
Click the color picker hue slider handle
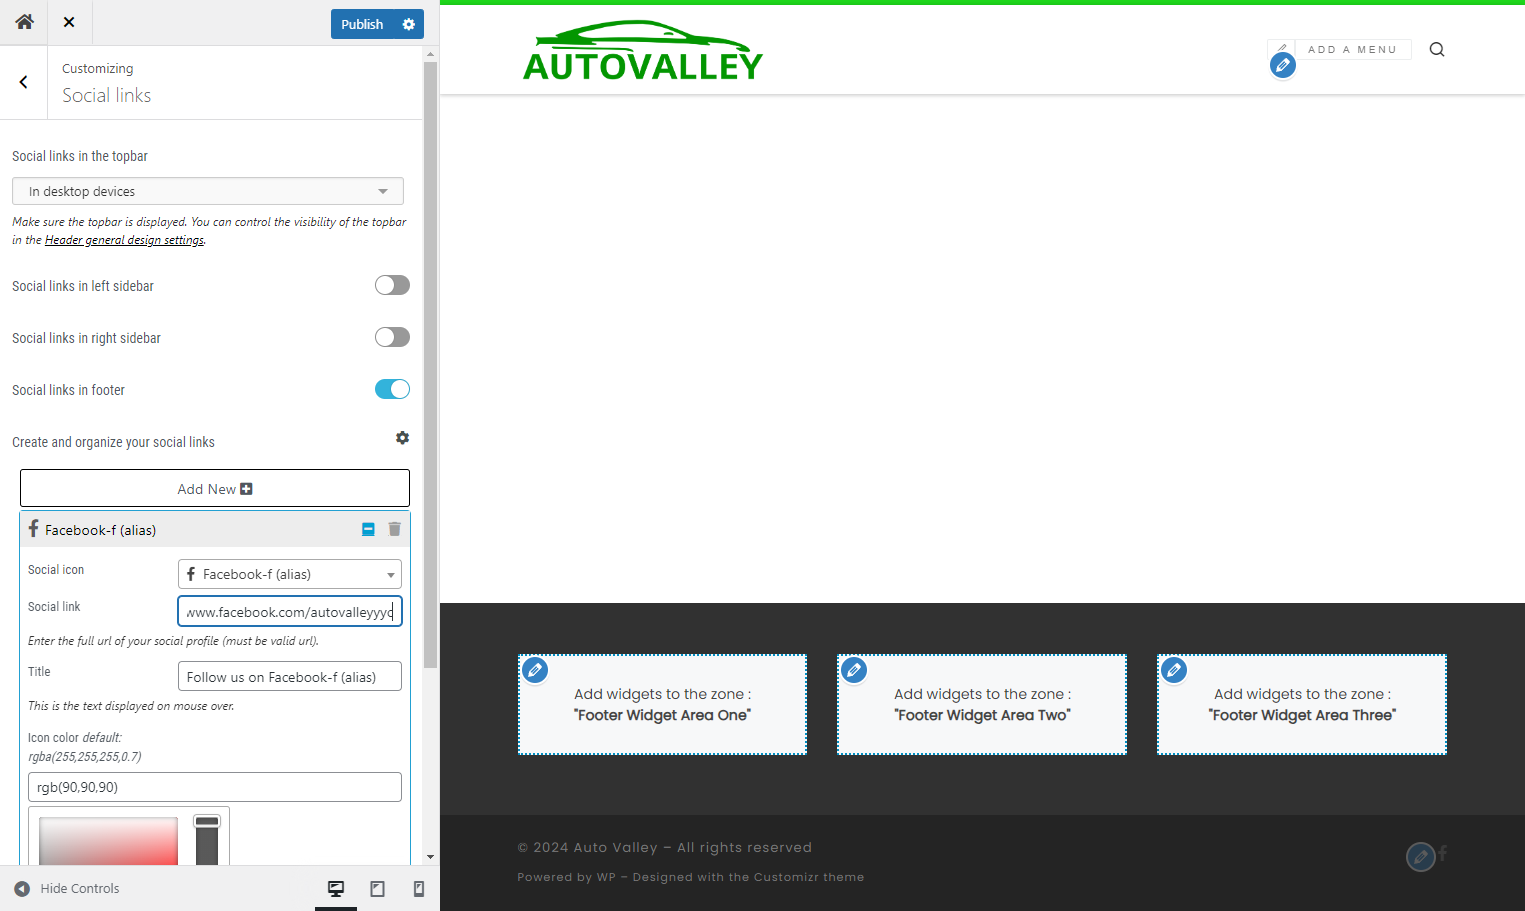coord(207,822)
